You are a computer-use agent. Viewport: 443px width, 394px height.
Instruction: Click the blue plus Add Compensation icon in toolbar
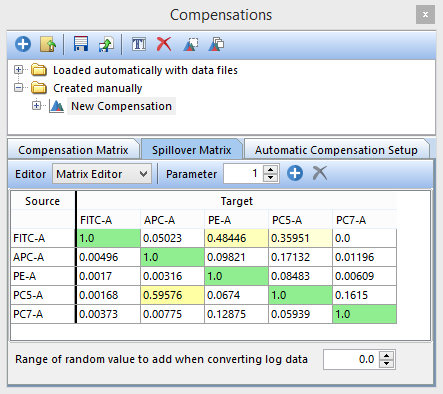[x=23, y=44]
